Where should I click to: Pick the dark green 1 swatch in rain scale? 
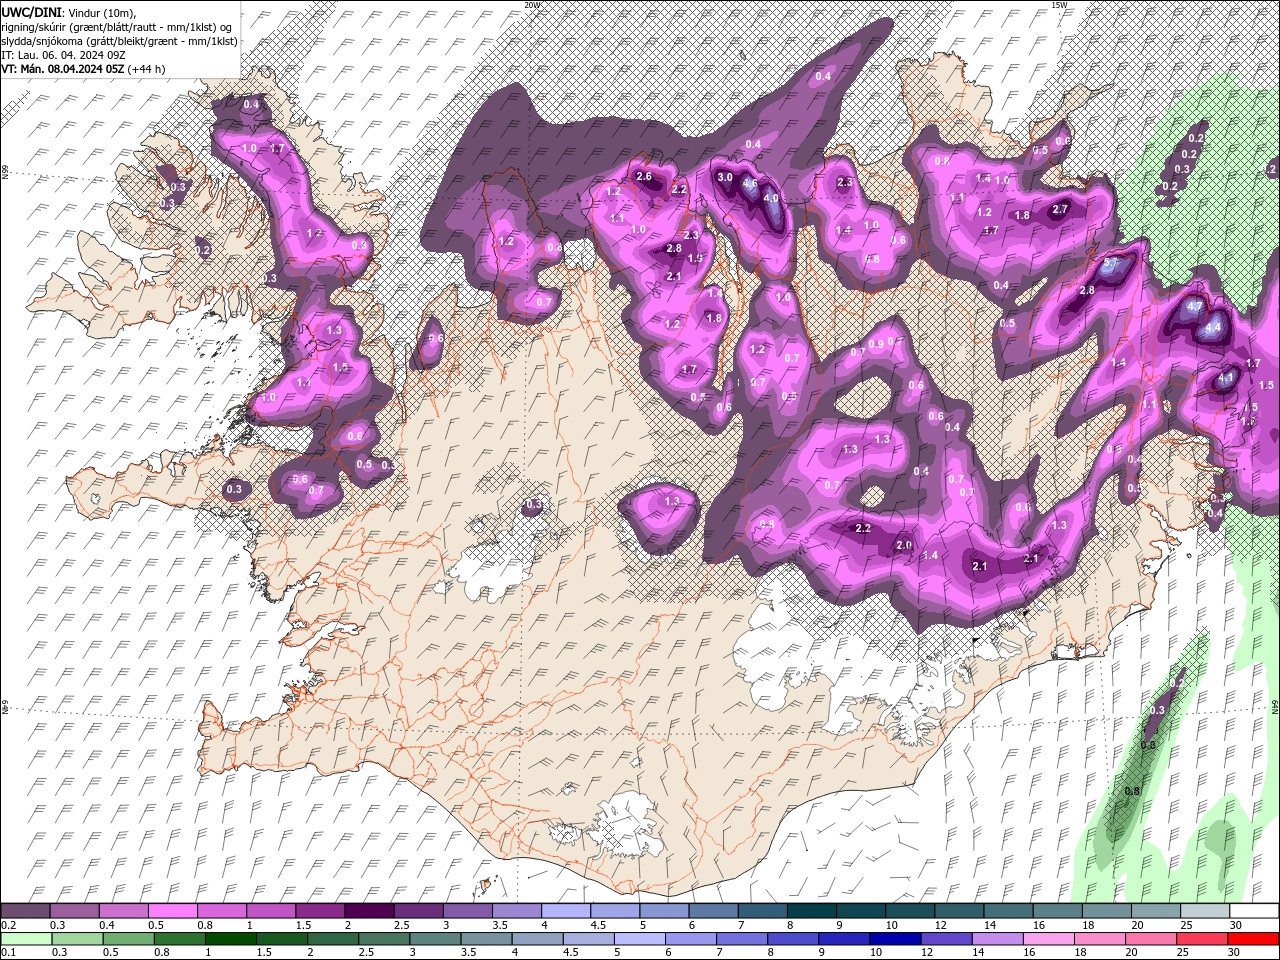pyautogui.click(x=231, y=939)
